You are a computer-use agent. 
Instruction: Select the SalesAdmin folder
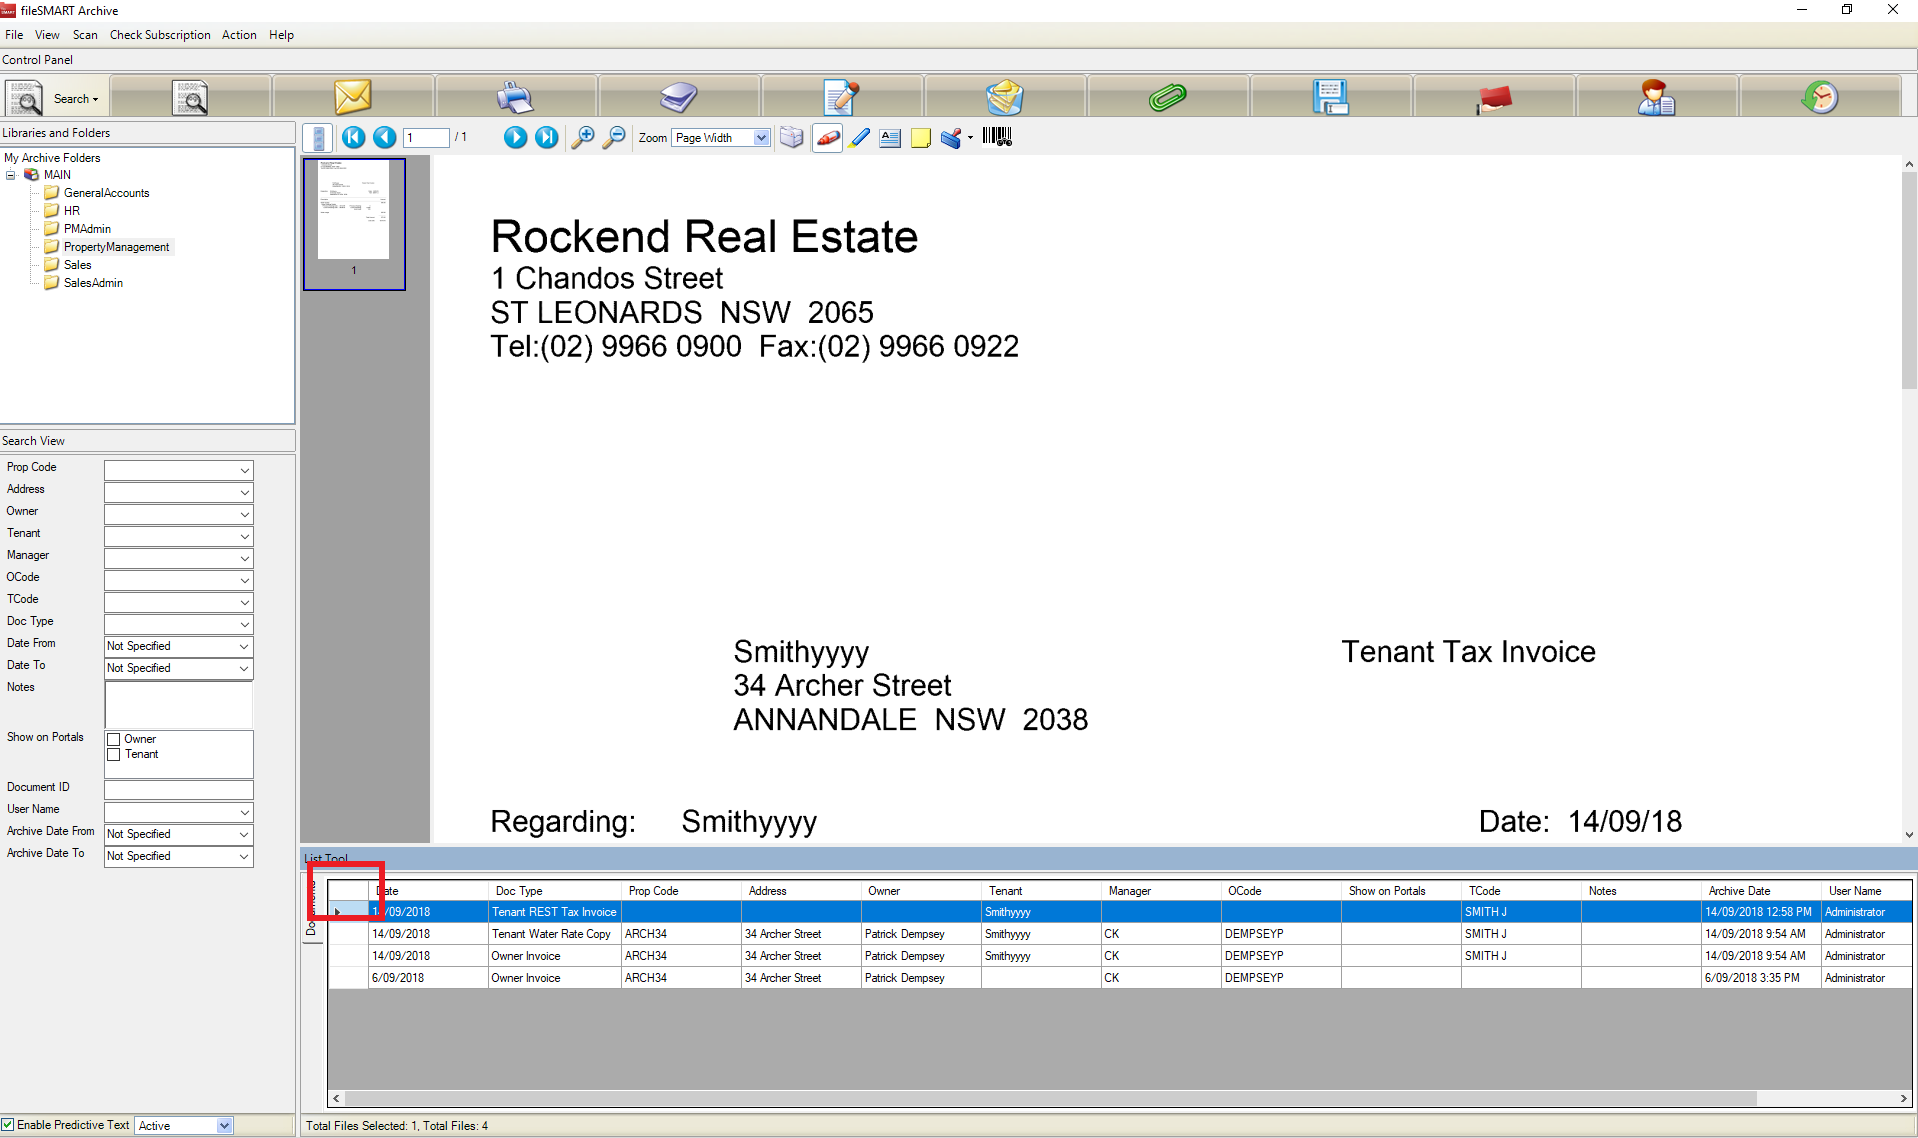[93, 283]
